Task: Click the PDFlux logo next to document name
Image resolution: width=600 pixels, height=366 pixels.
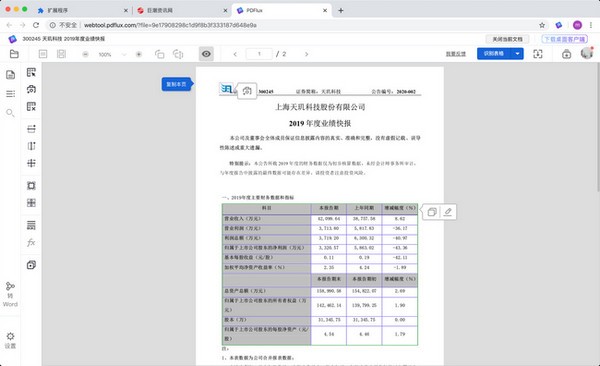Action: coord(13,39)
